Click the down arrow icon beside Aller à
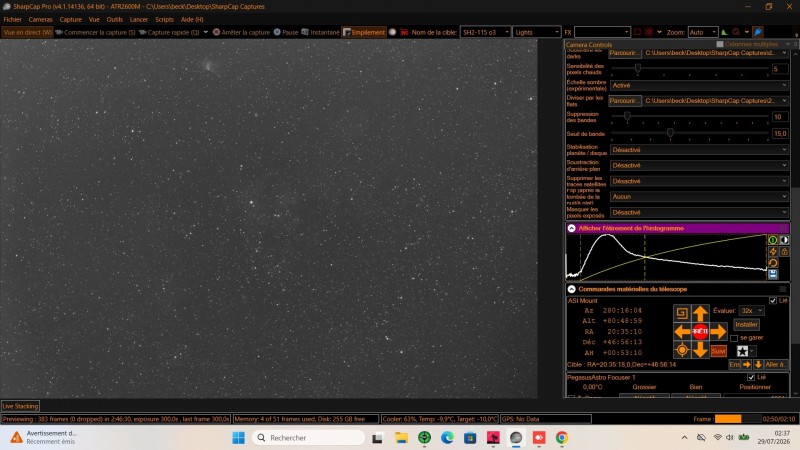 coord(758,364)
